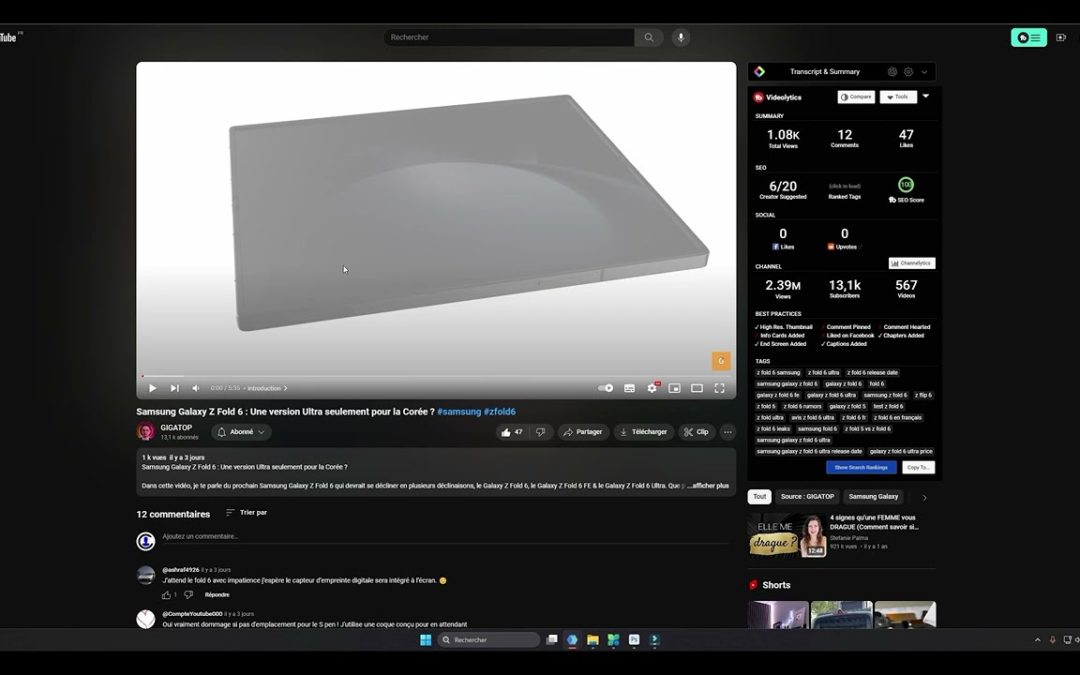Create a Clip of the video
This screenshot has width=1080, height=675.
pyautogui.click(x=696, y=432)
